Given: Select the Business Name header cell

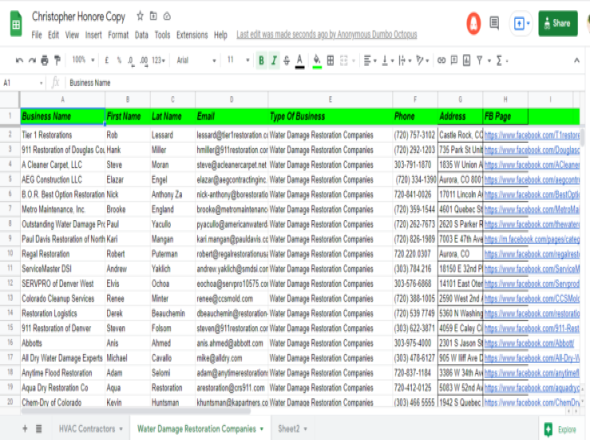Looking at the screenshot, I should pyautogui.click(x=62, y=116).
